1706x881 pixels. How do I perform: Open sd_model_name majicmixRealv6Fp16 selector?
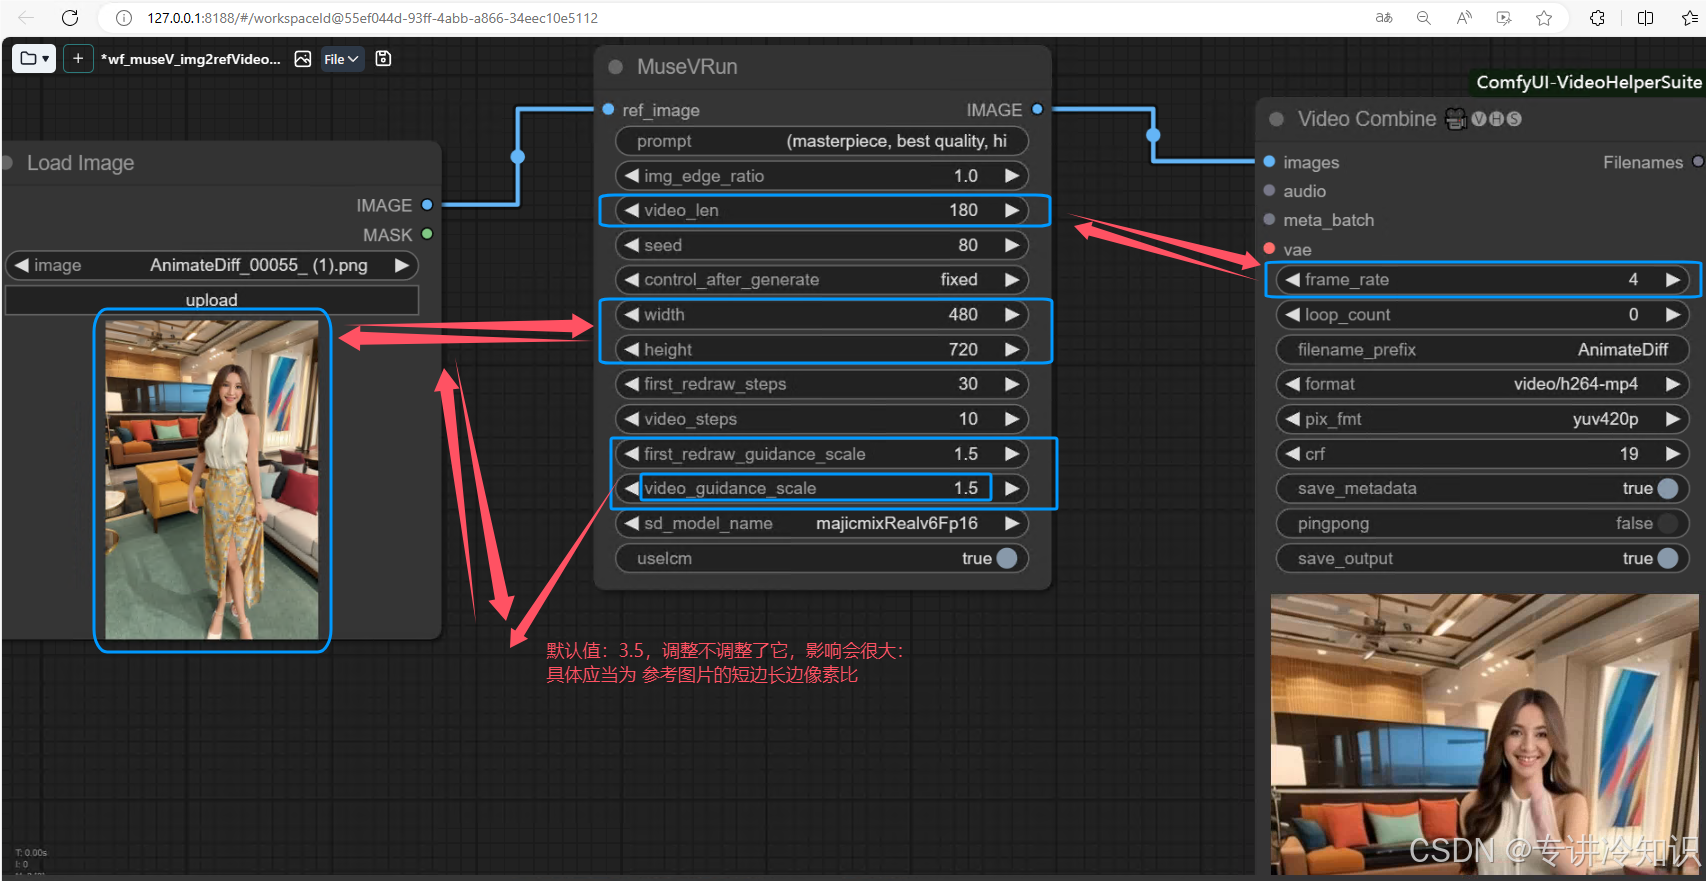pyautogui.click(x=821, y=523)
